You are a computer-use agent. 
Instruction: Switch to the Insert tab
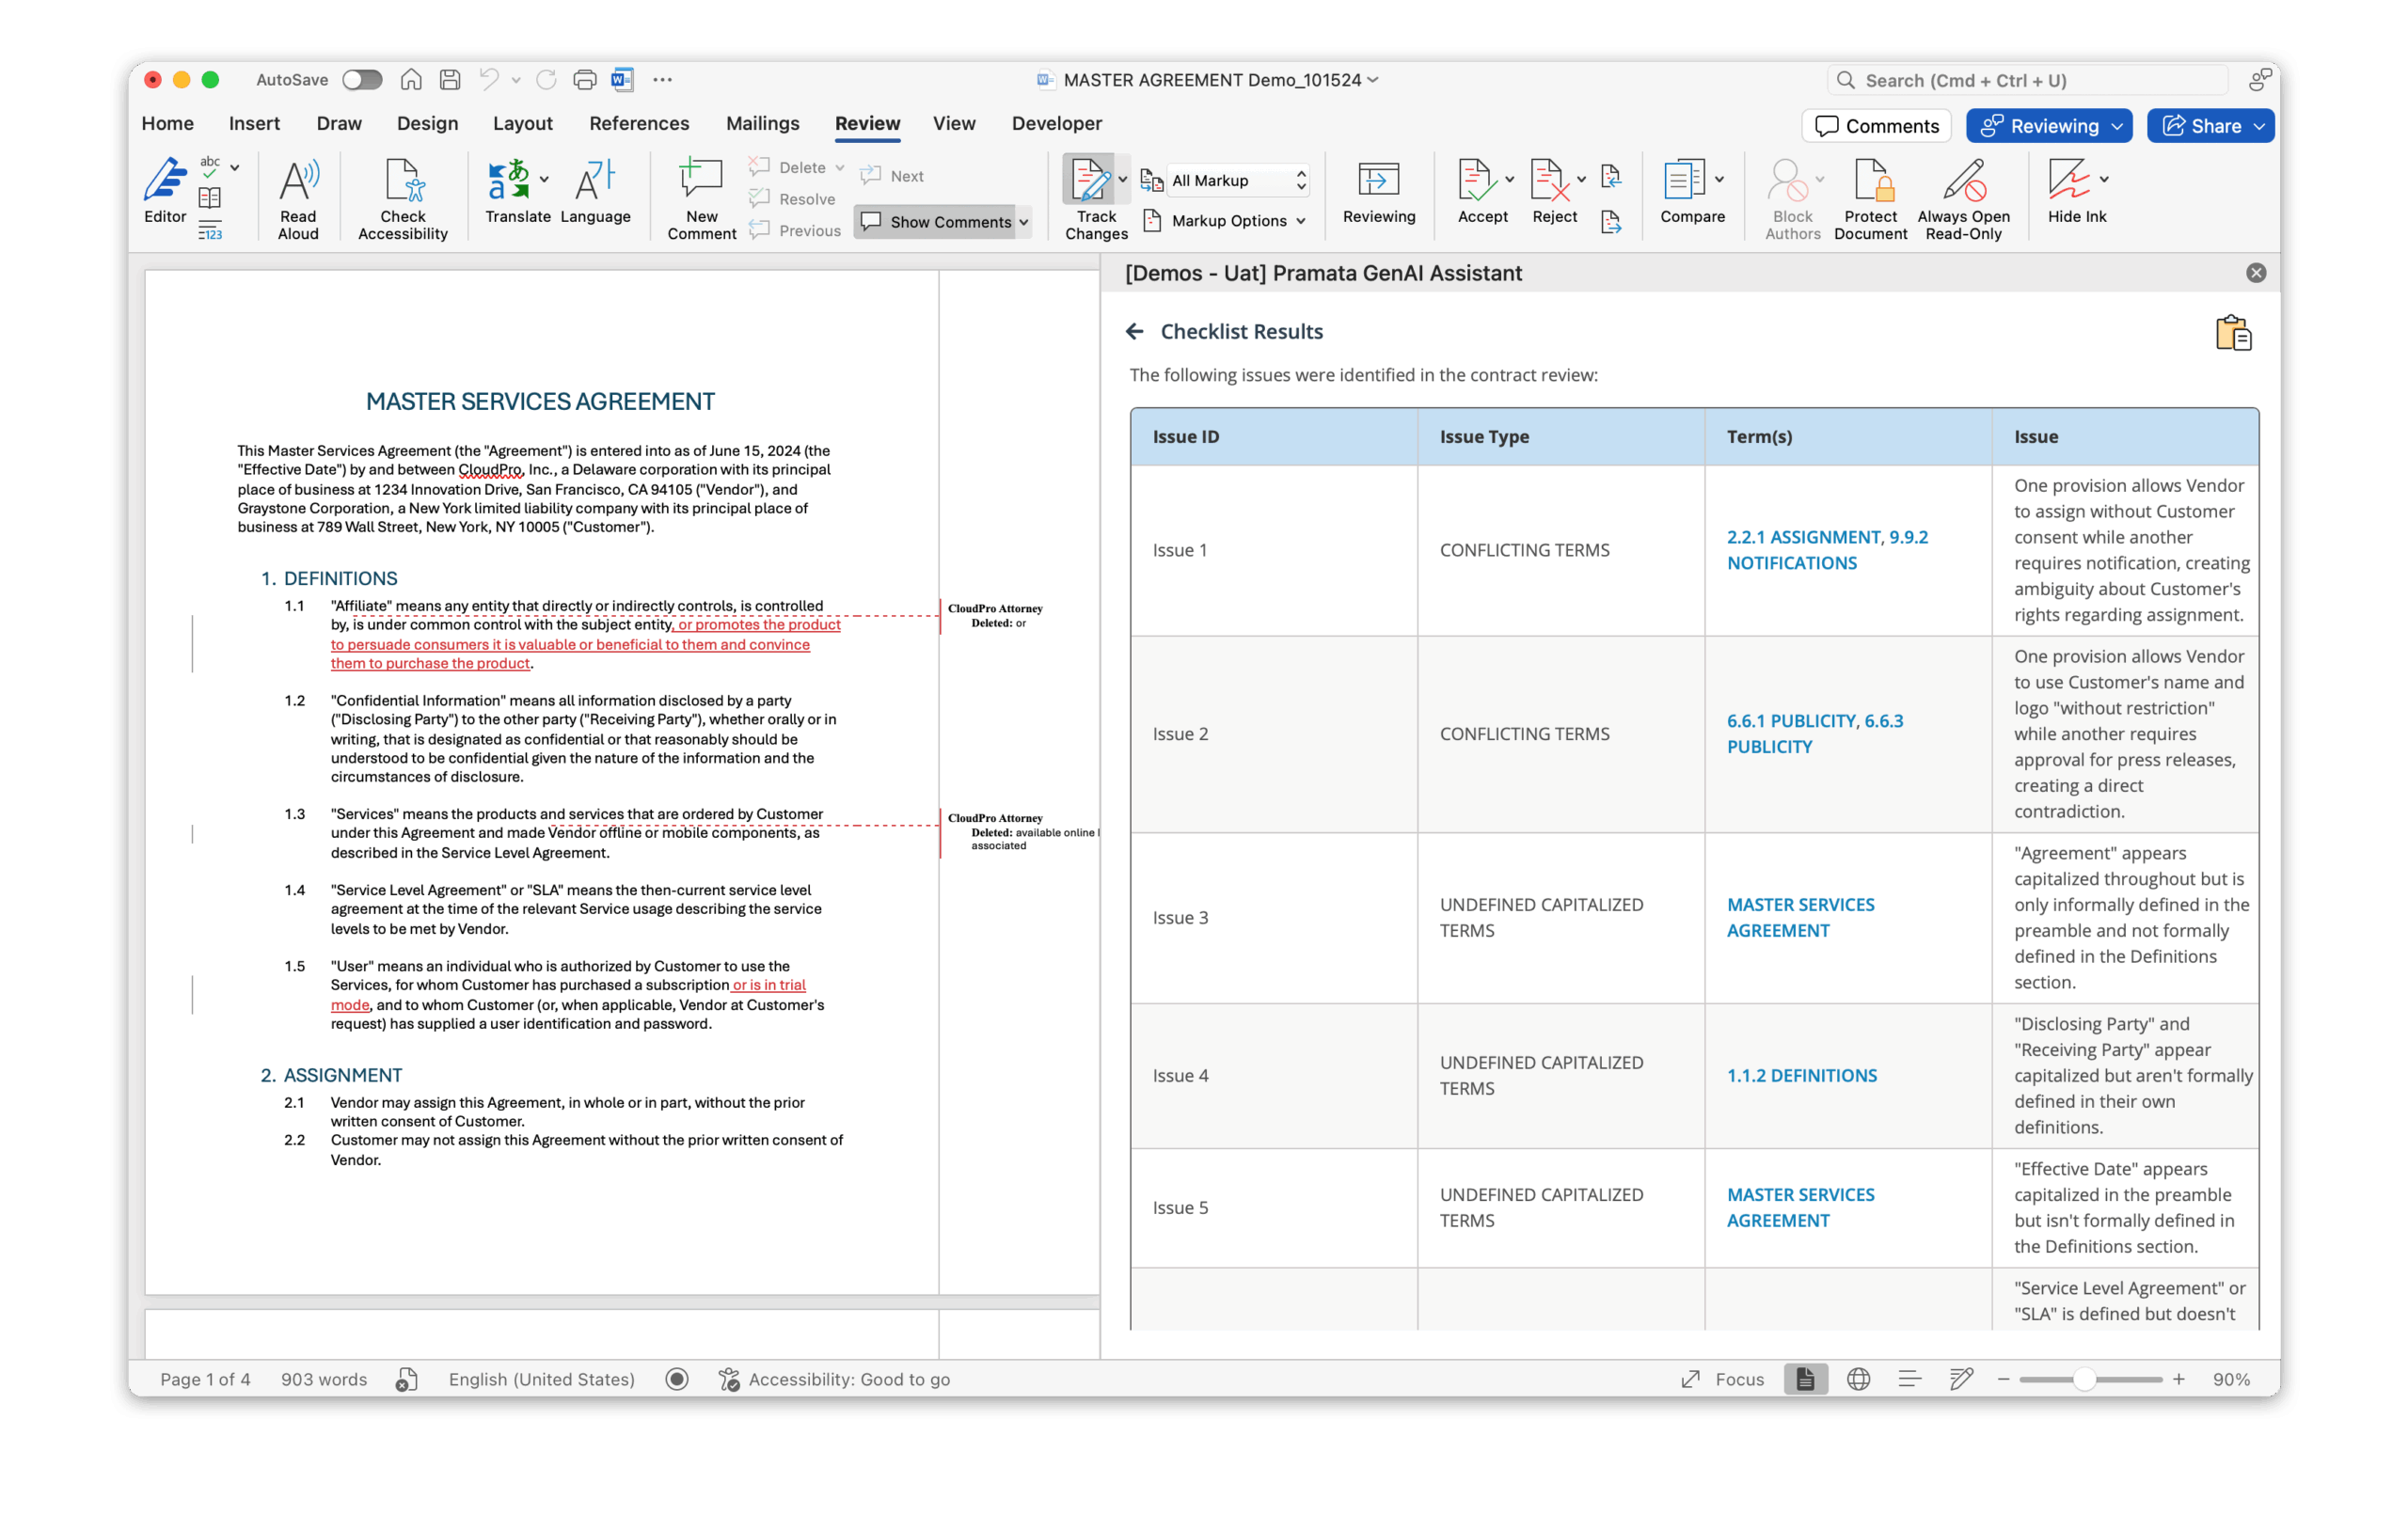[x=254, y=123]
